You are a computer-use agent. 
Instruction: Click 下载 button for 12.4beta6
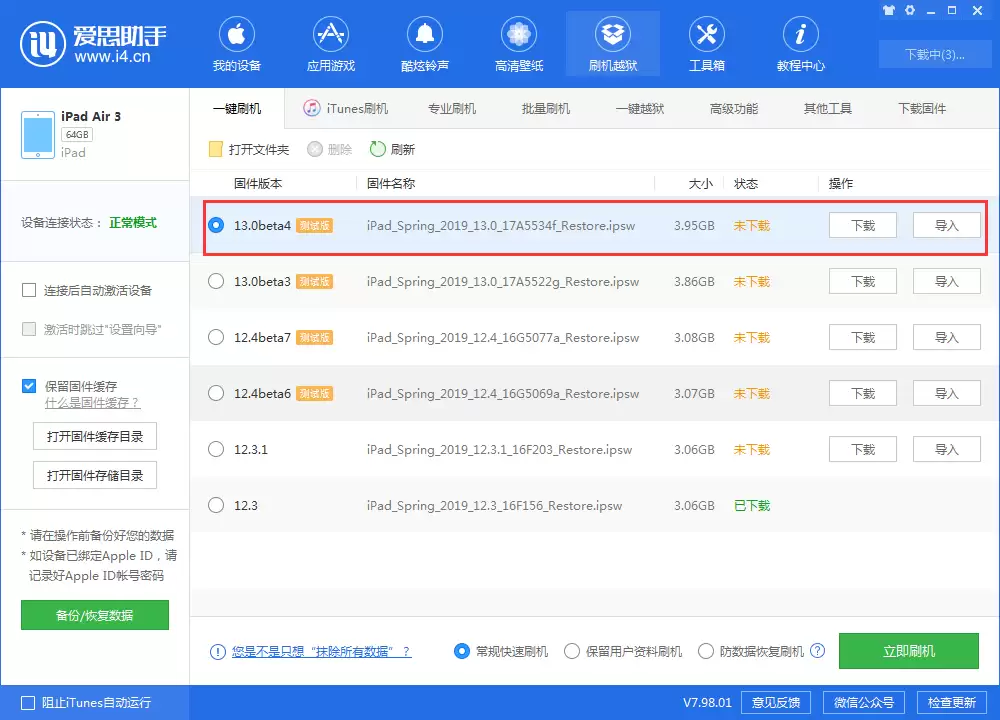click(863, 393)
